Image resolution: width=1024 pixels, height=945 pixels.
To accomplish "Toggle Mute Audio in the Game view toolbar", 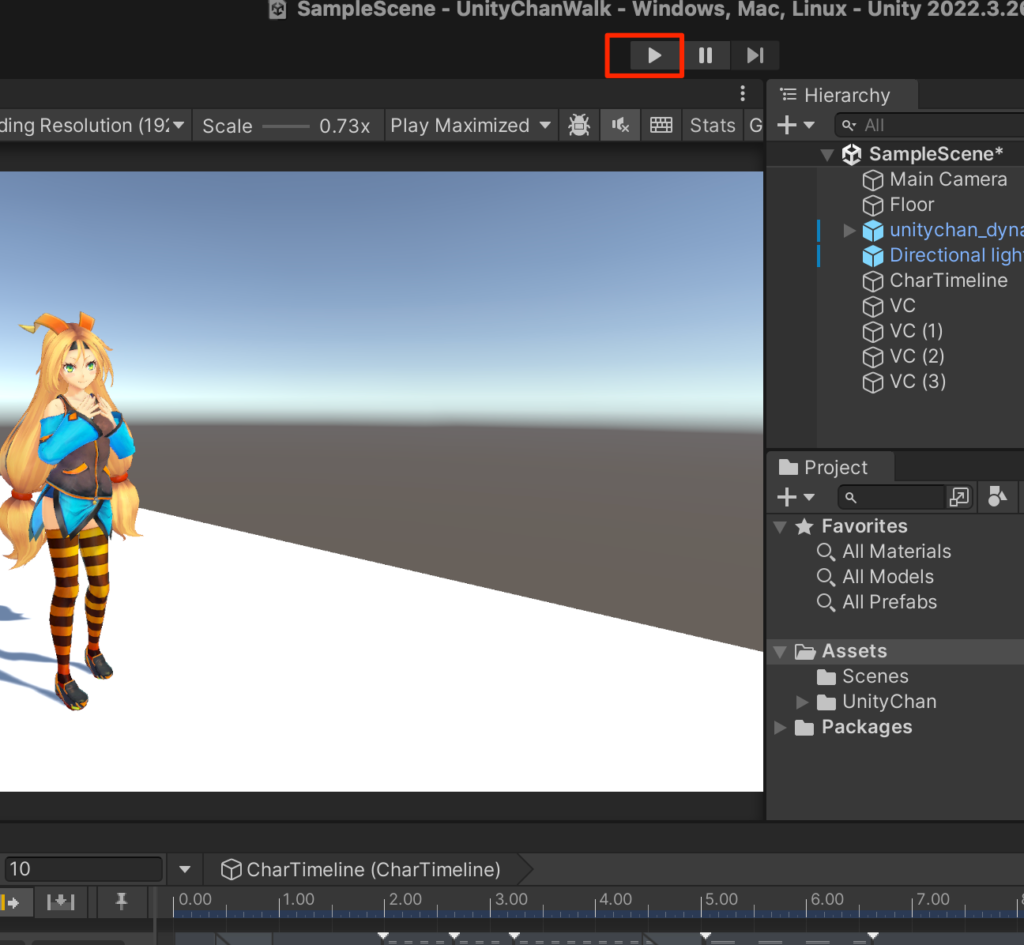I will [620, 125].
